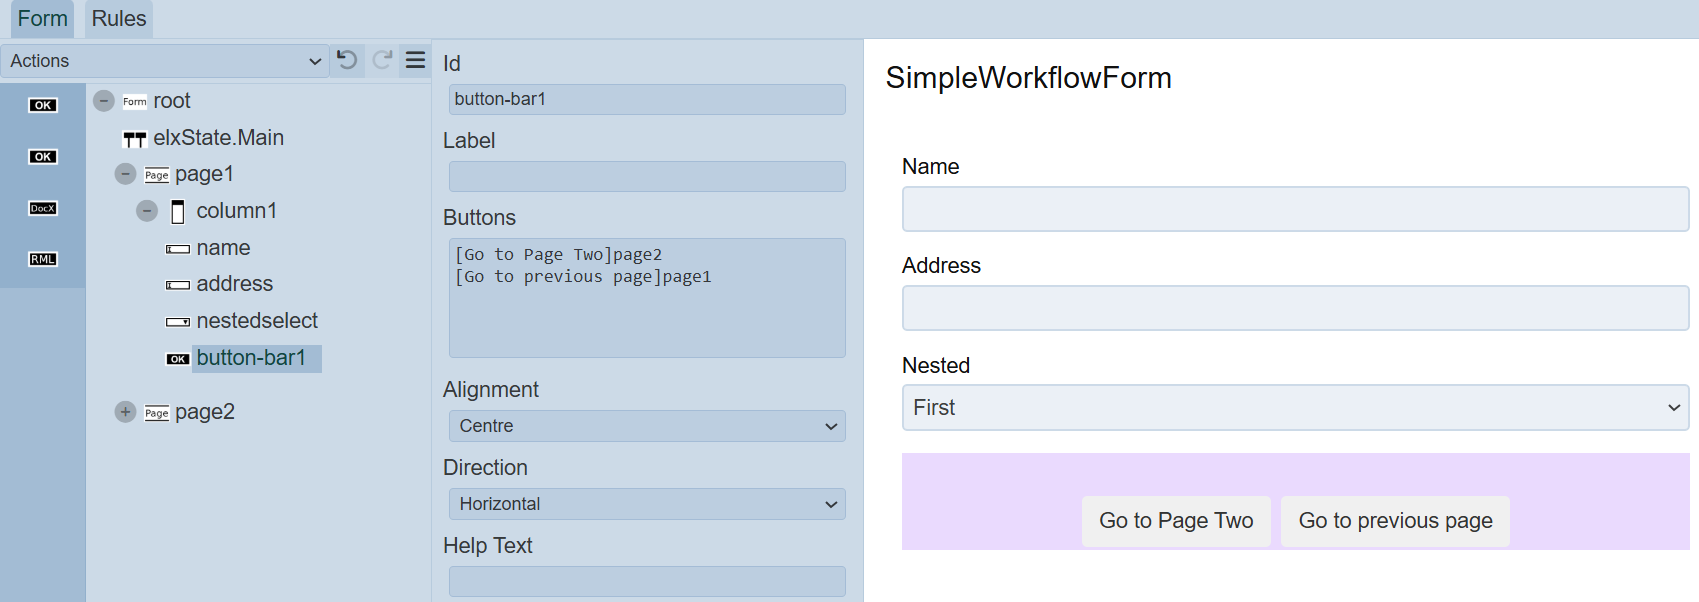Image resolution: width=1699 pixels, height=602 pixels.
Task: Select the DocX icon in sidebar palette
Action: point(43,208)
